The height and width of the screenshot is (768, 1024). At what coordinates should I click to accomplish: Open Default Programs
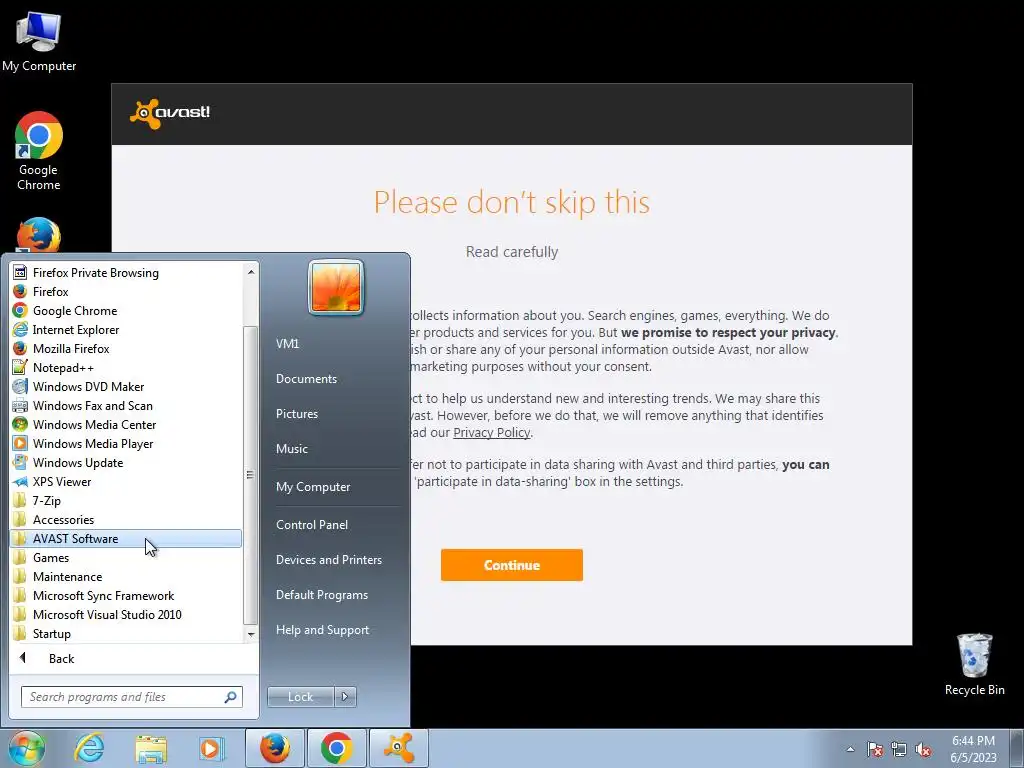point(321,595)
